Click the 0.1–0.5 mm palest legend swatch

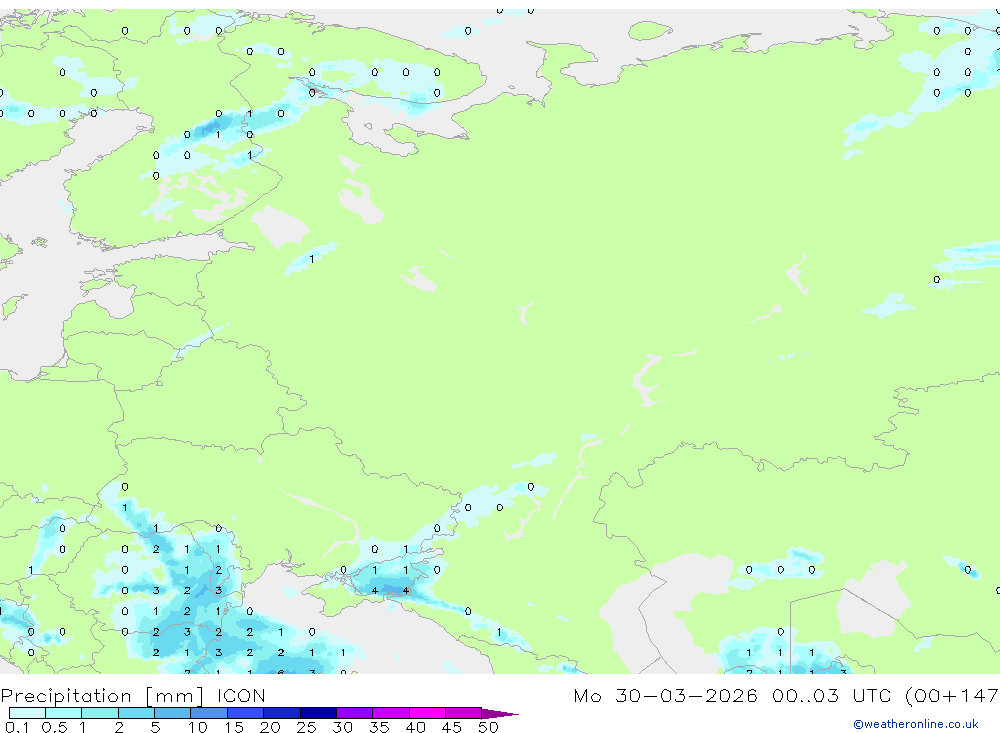coord(27,713)
